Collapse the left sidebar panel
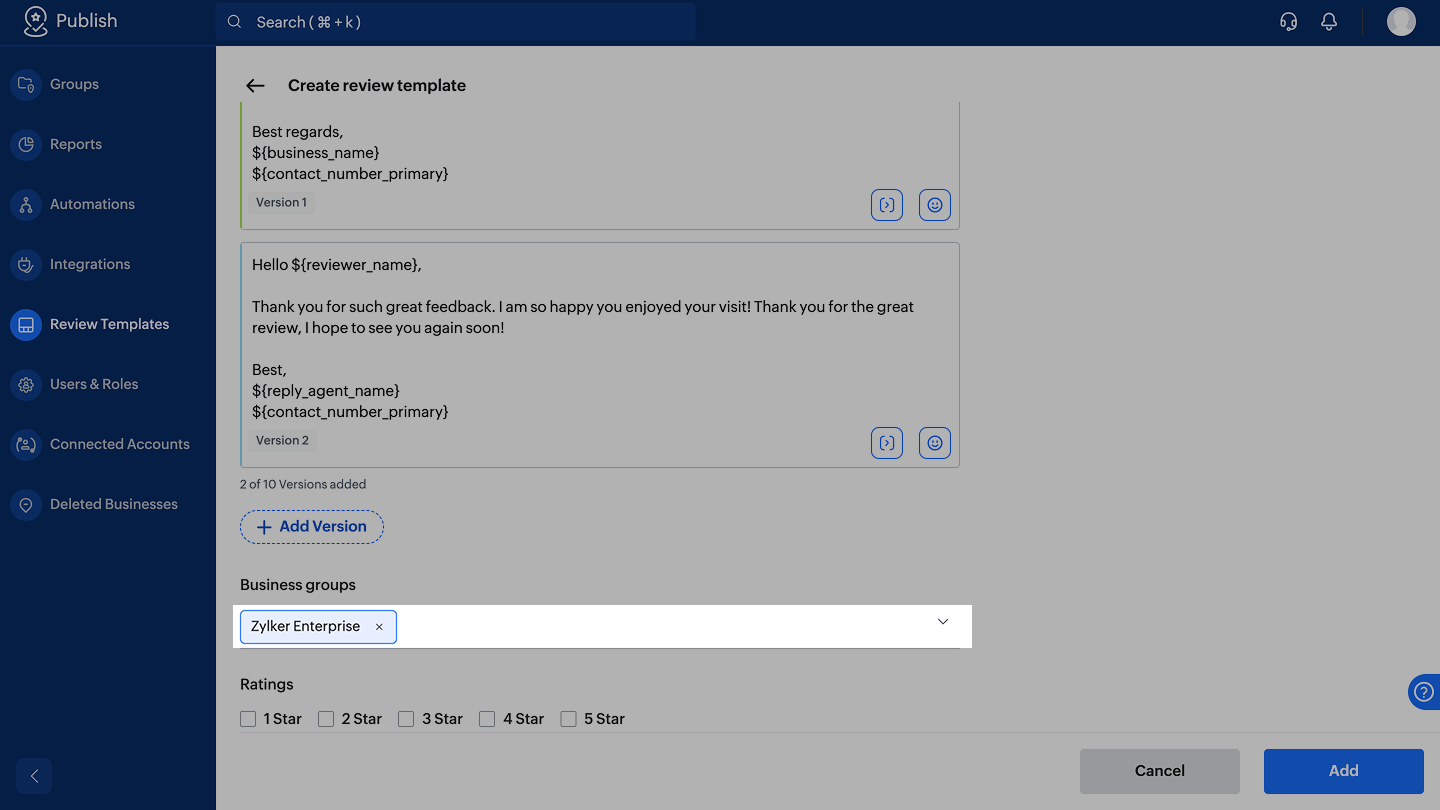The height and width of the screenshot is (810, 1440). tap(34, 776)
